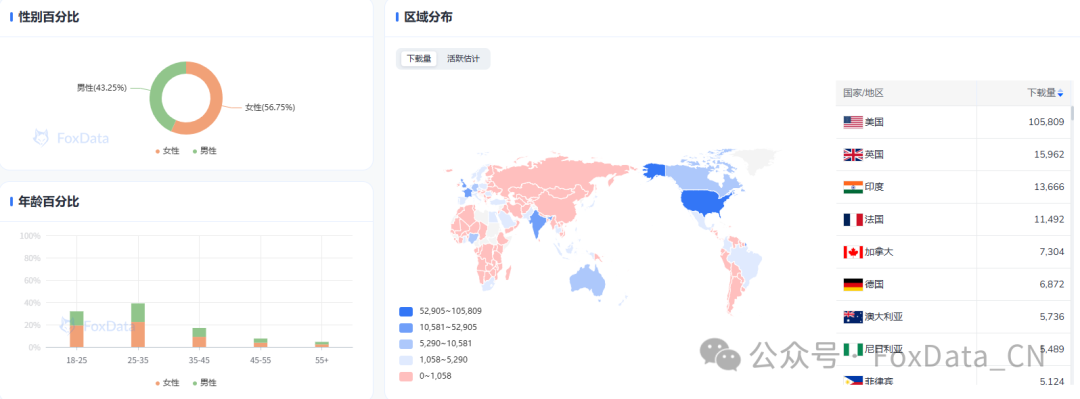Toggle the 0~1,058 map legend swatch
Viewport: 1080px width, 399px height.
[406, 376]
